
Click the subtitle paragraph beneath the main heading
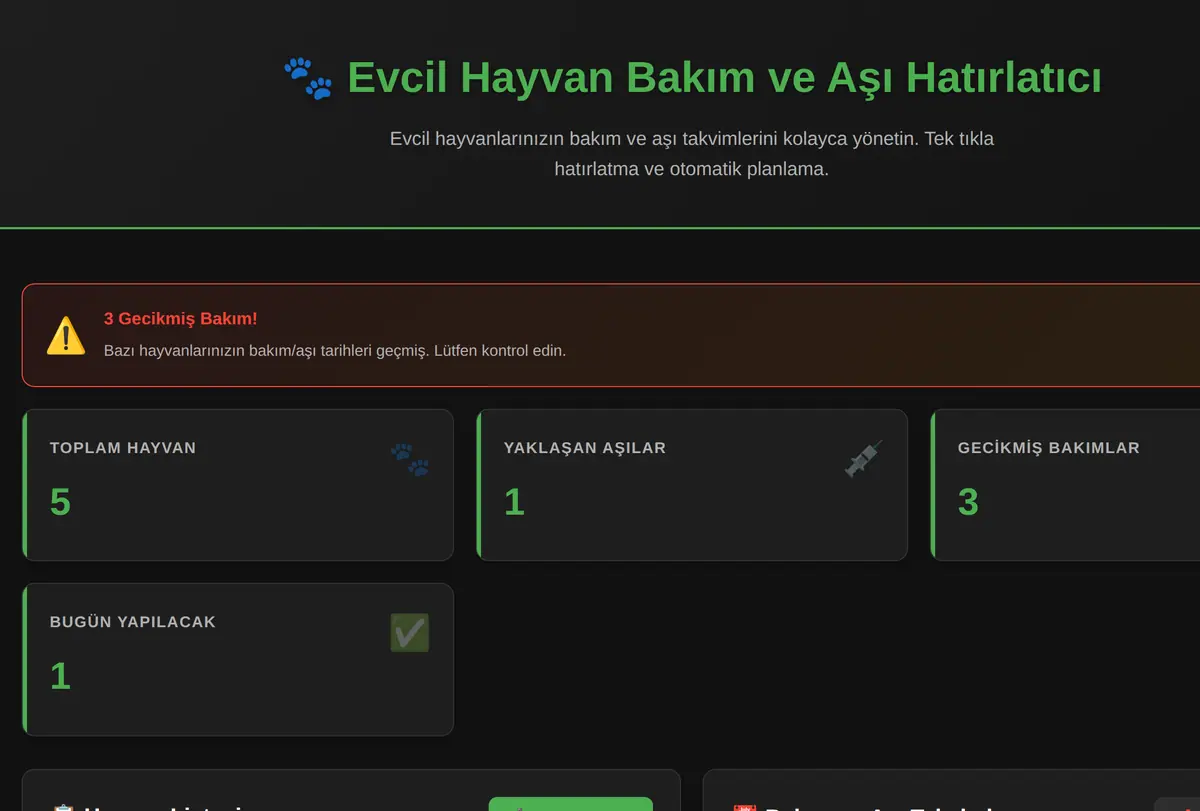tap(692, 154)
